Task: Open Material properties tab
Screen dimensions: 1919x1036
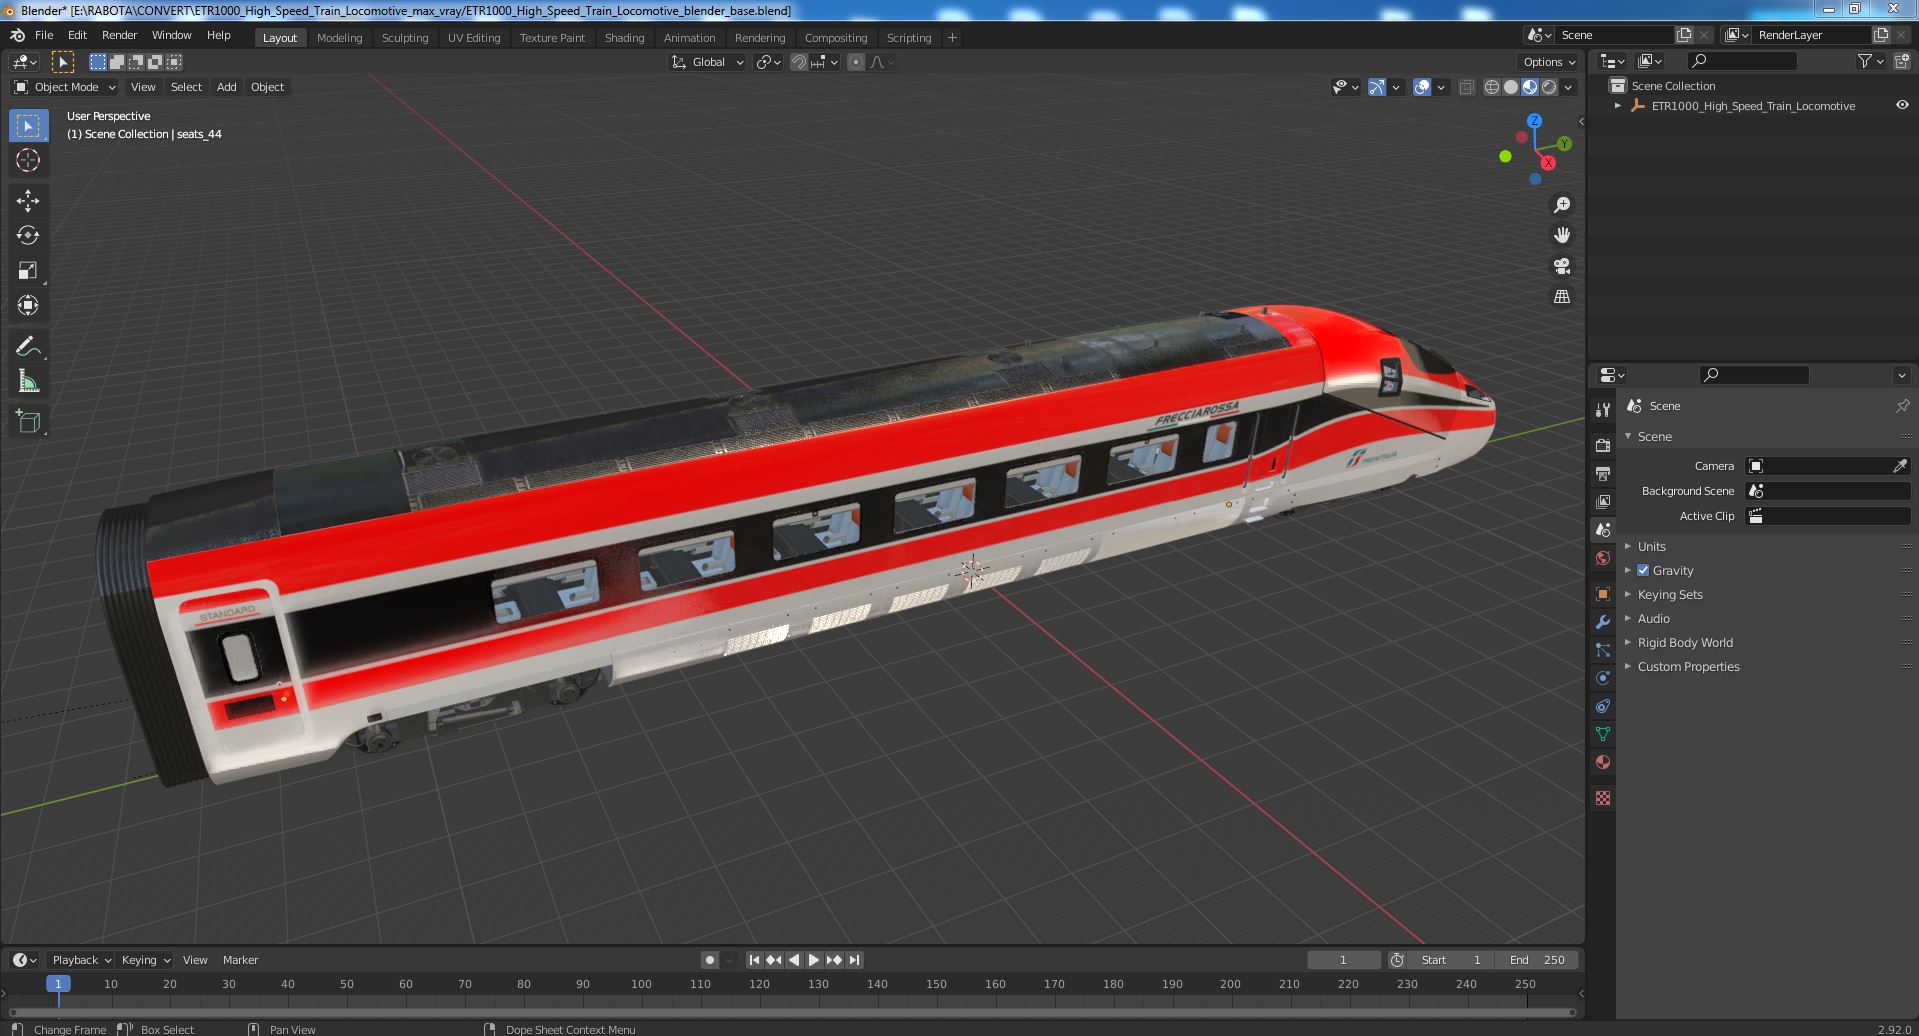Action: tap(1603, 762)
